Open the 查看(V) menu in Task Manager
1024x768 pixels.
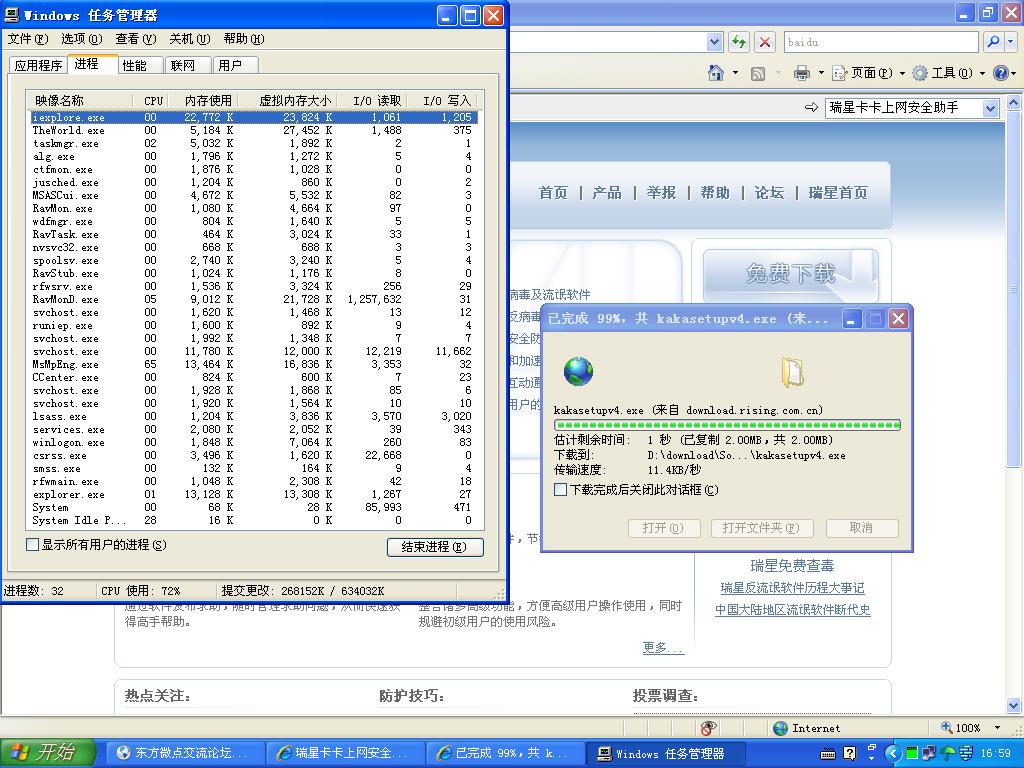point(136,39)
